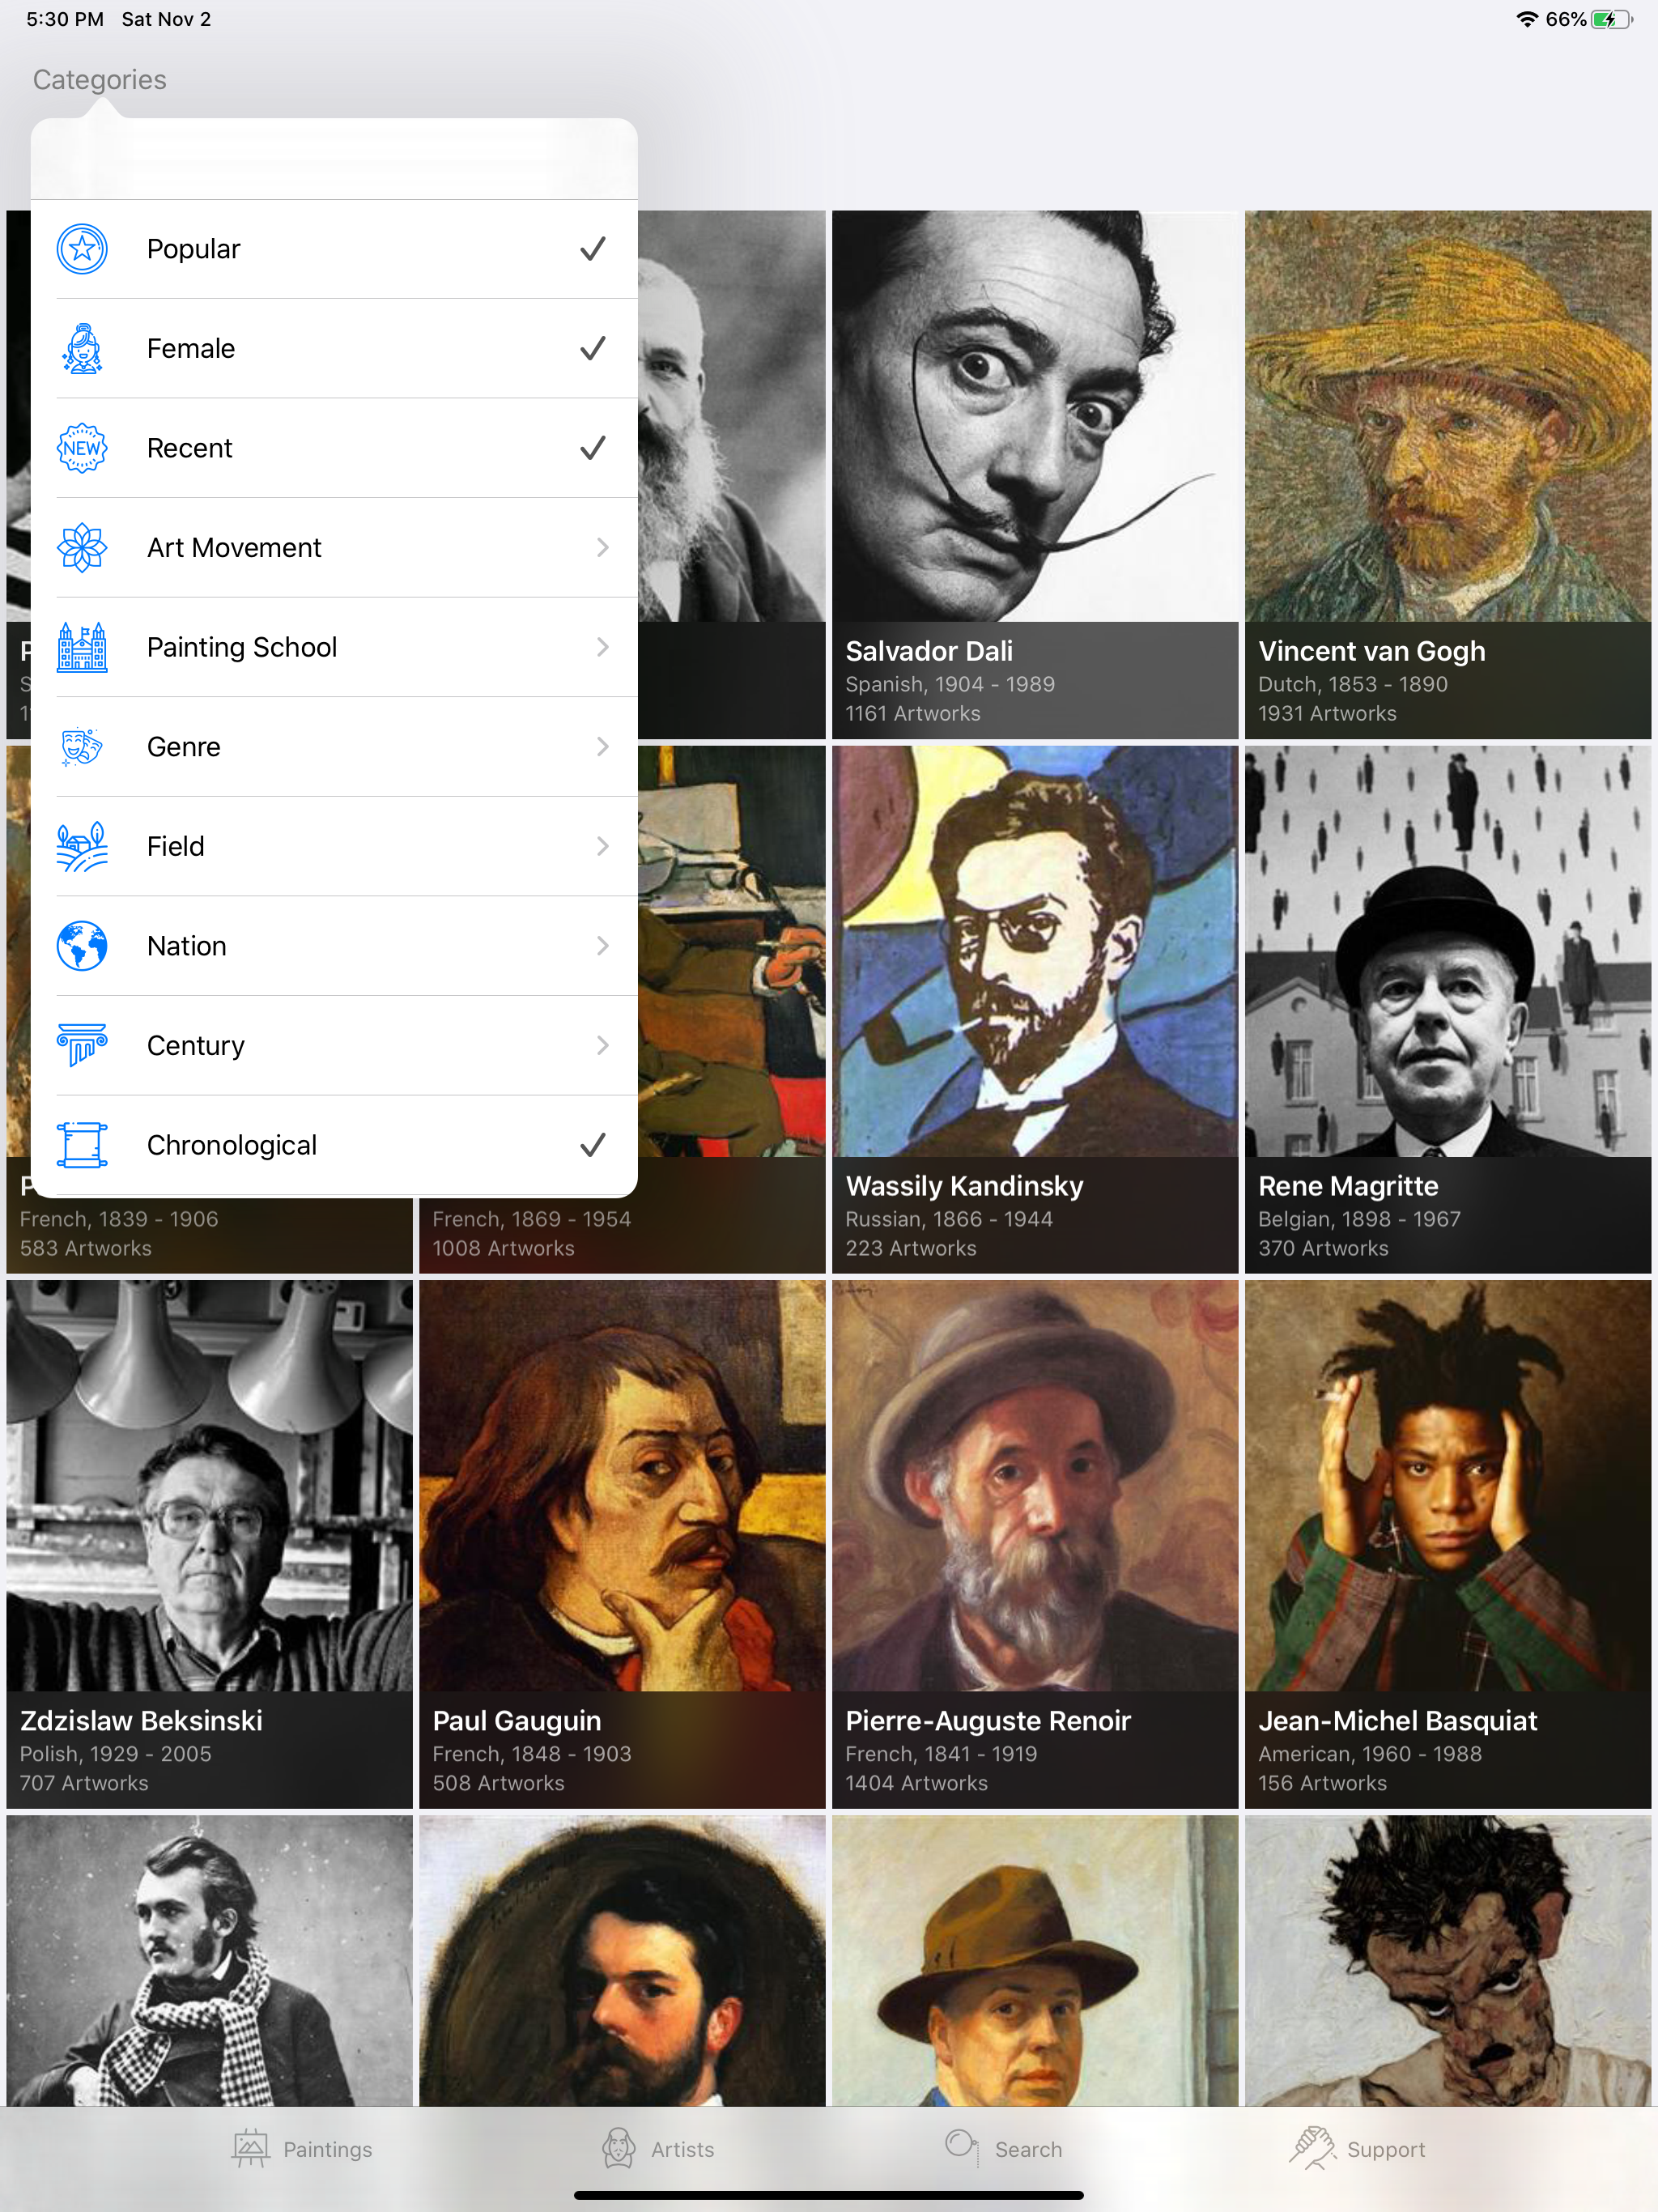Expand Art Movement with its chevron
Viewport: 1658px width, 2212px height.
(x=602, y=547)
